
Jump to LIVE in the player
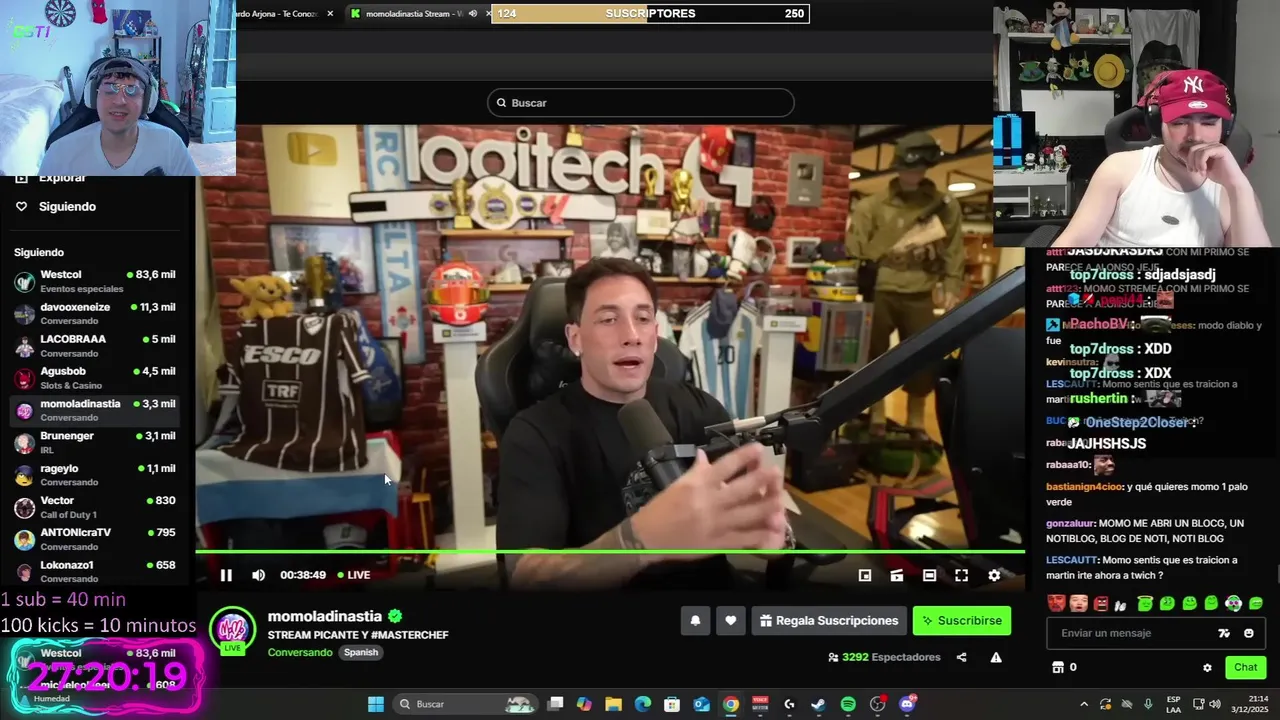[354, 575]
